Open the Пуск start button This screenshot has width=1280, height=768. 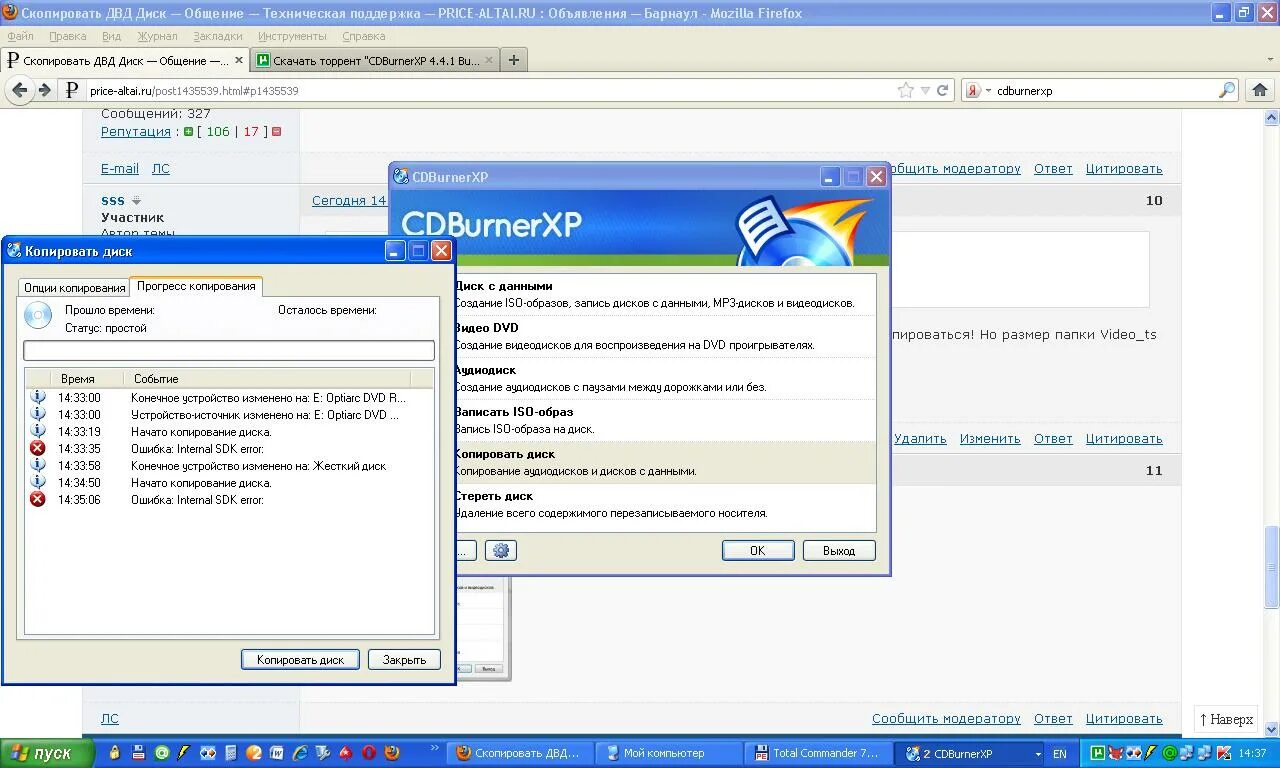(x=47, y=753)
